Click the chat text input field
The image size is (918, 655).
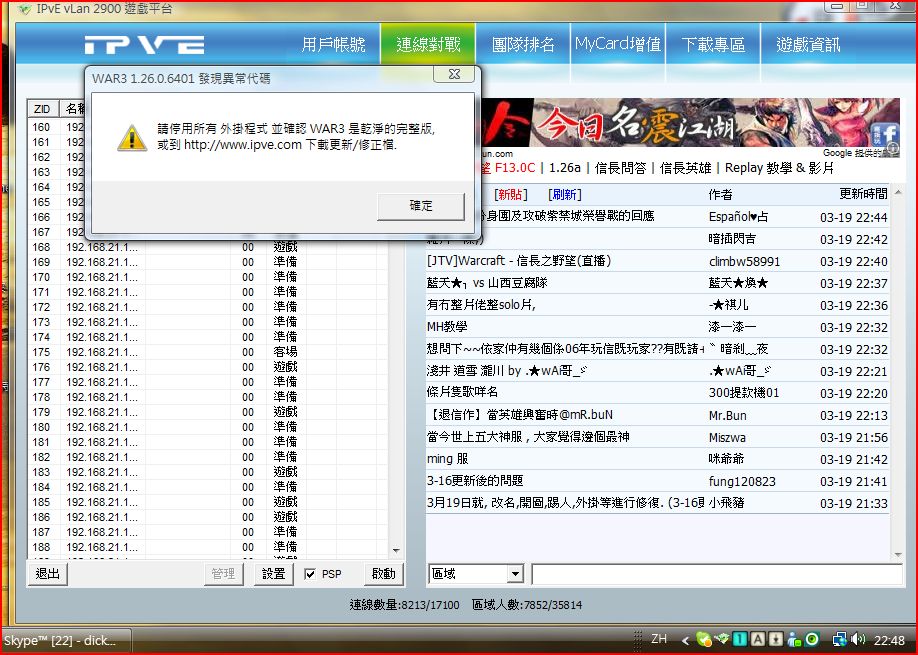pos(716,574)
